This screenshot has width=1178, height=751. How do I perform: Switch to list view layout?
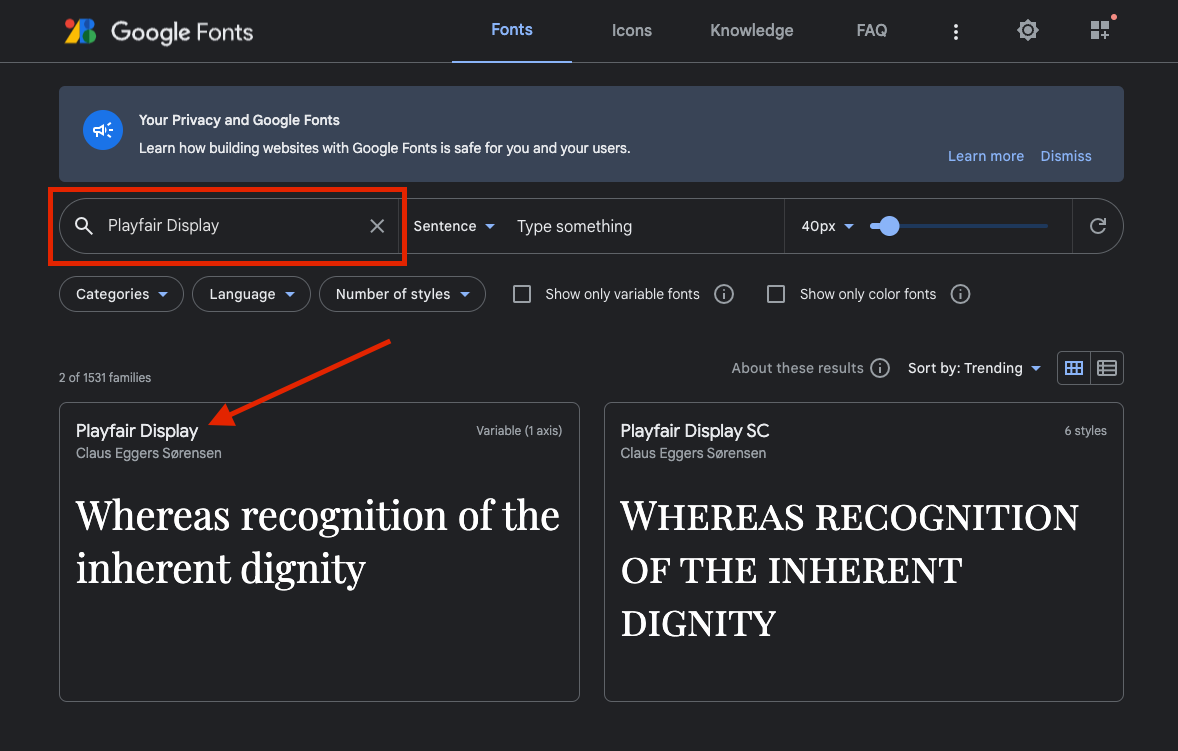click(x=1107, y=368)
